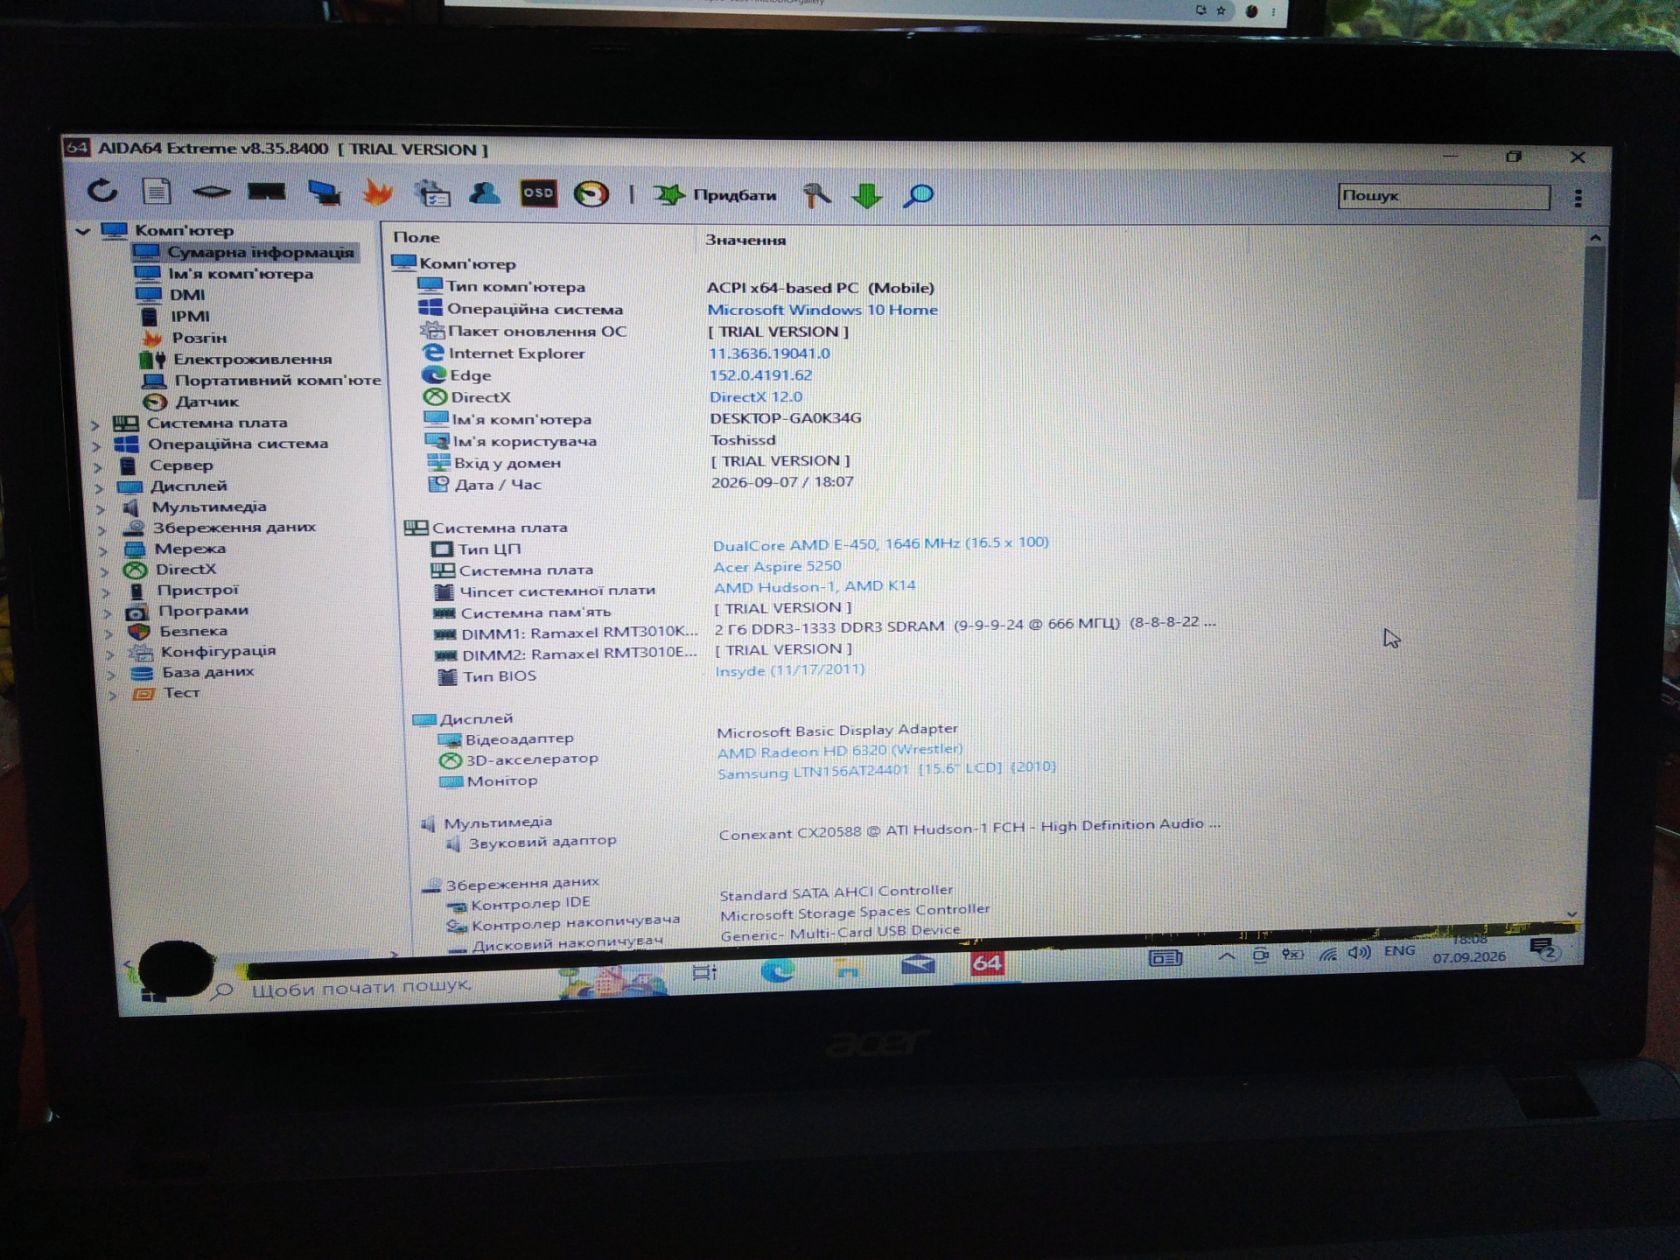Screen dimensions: 1680x1260
Task: Open the Samsung LTN156AT24401 monitor link
Action: (x=886, y=771)
